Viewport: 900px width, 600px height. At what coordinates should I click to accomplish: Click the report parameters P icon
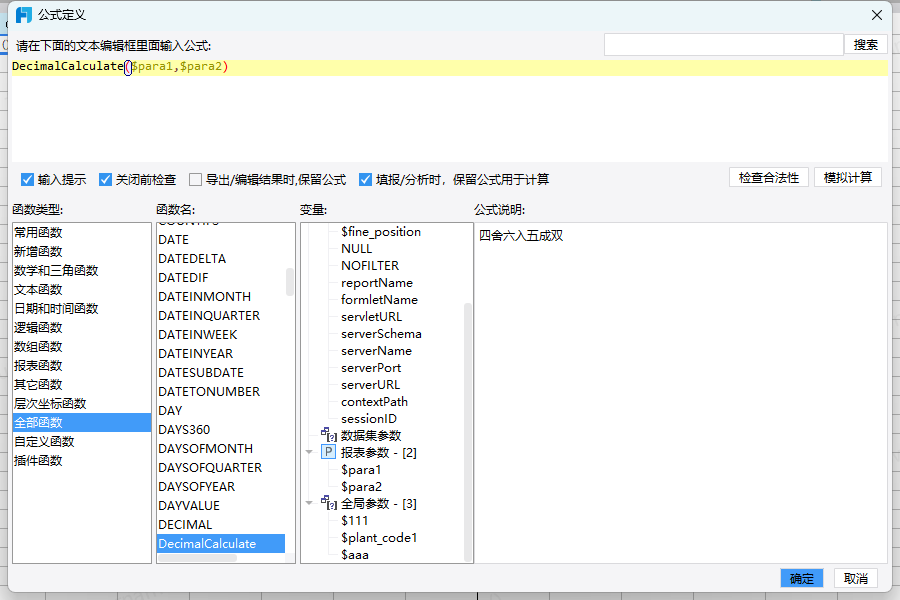[x=328, y=452]
